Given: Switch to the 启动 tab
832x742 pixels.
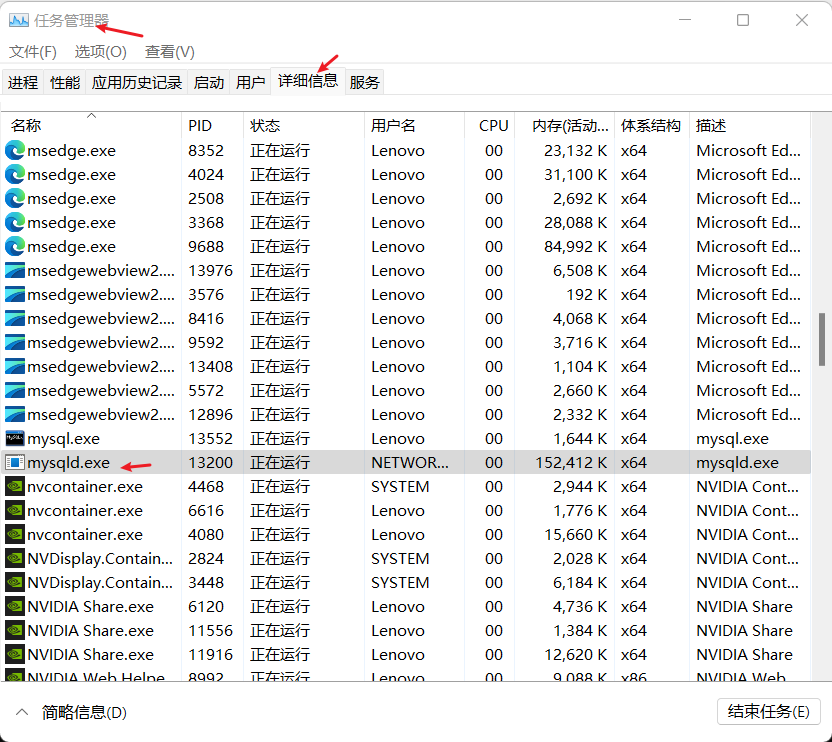Looking at the screenshot, I should 209,82.
